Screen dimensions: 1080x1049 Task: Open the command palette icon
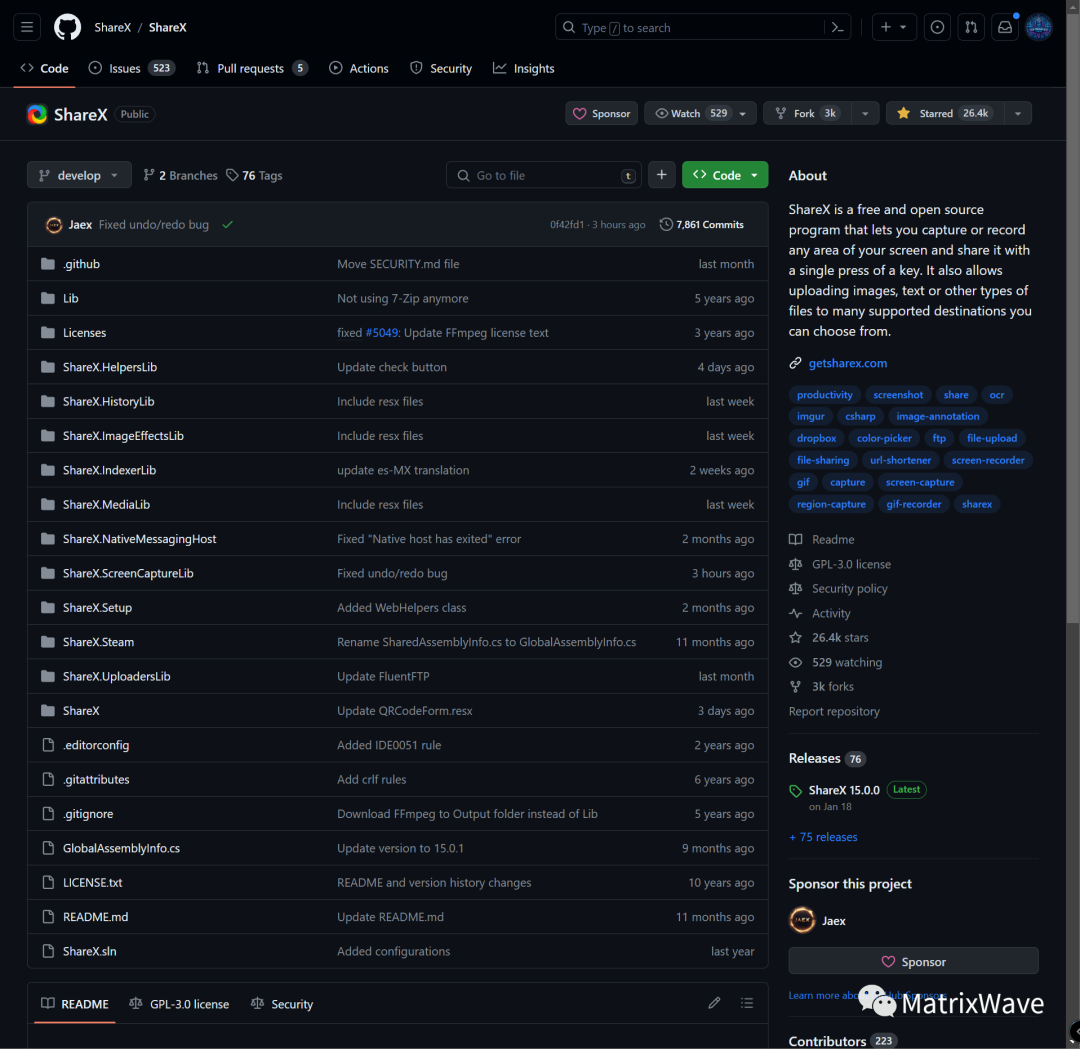(x=838, y=28)
